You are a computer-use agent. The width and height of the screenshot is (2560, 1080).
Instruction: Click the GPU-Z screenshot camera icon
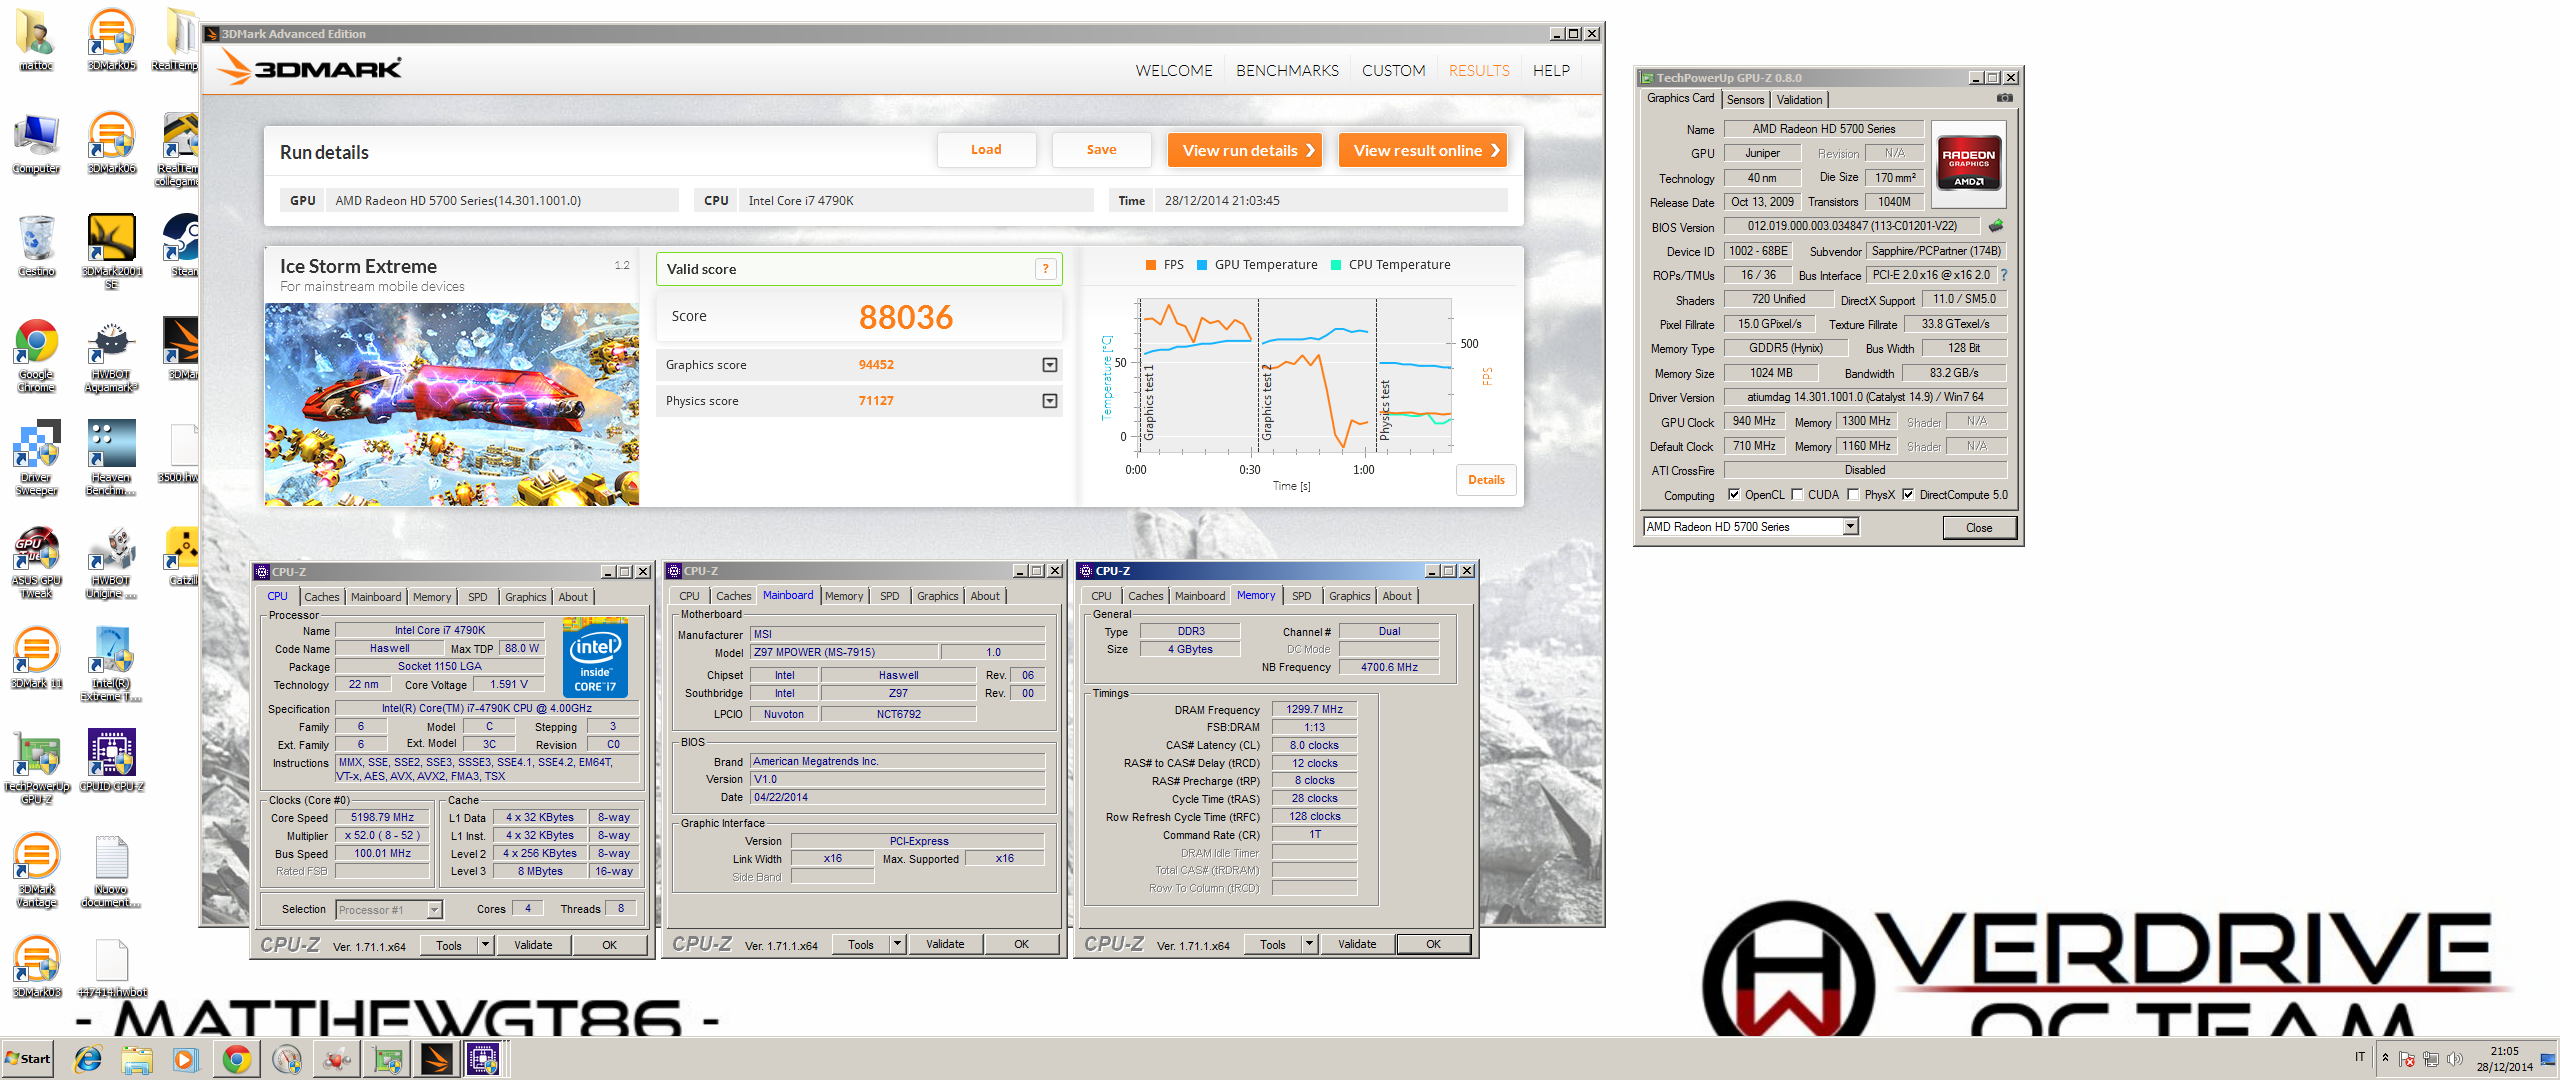2005,98
